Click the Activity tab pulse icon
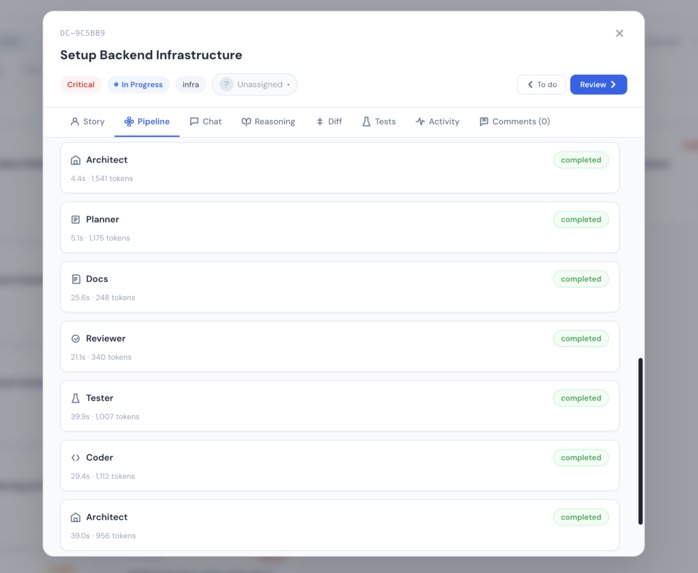Viewport: 698px width, 573px height. 420,122
